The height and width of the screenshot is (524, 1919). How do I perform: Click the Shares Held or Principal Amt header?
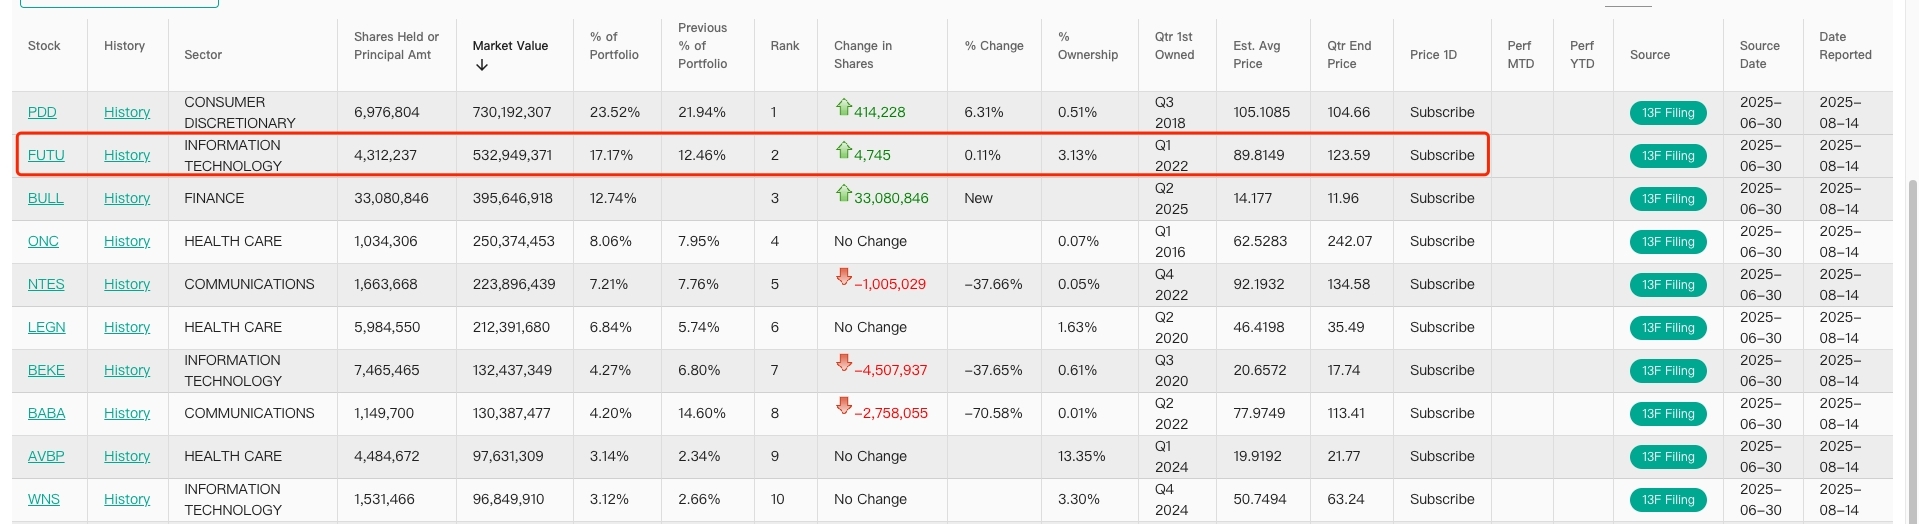396,46
